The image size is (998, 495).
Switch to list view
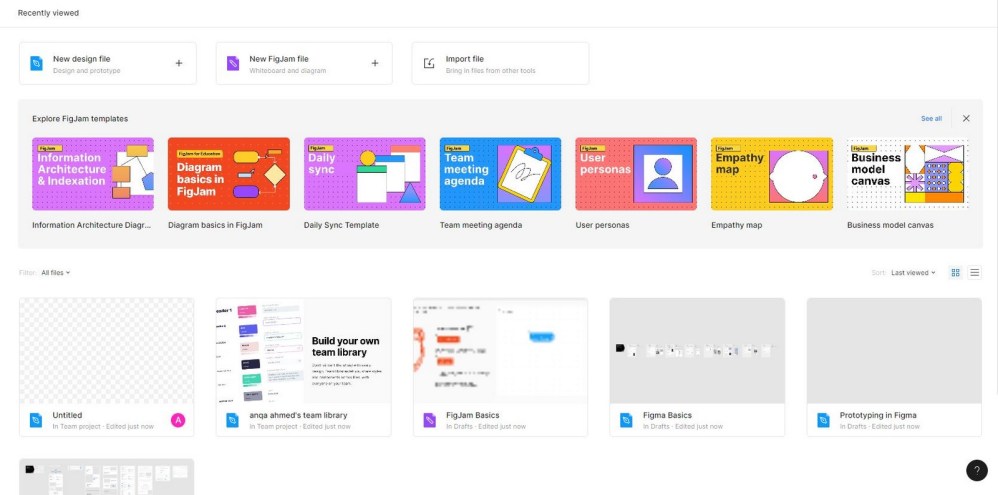point(974,272)
